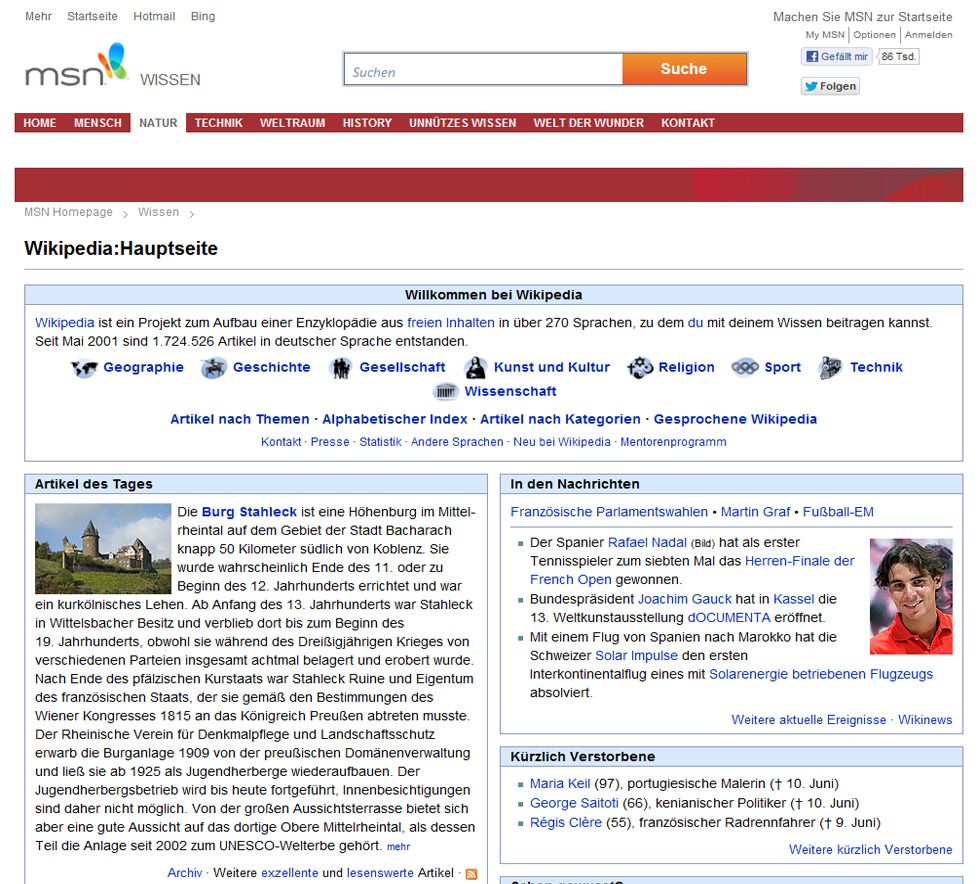Open Weitere aktuelle Ereignisse
The width and height of the screenshot is (978, 884).
click(x=809, y=720)
